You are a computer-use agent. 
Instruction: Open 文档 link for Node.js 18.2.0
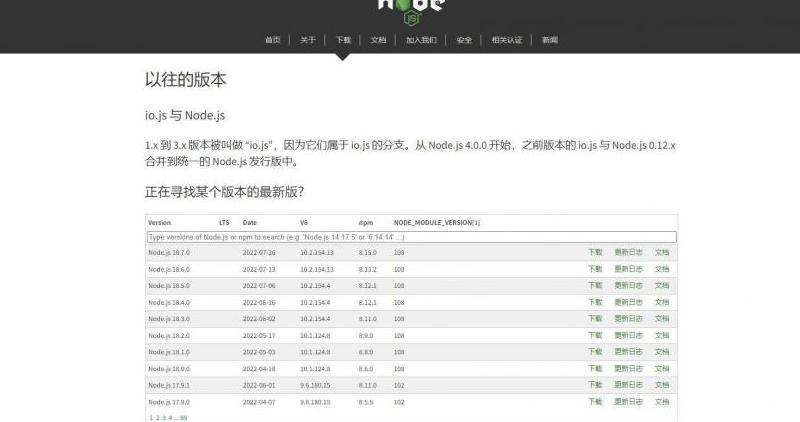click(x=662, y=335)
